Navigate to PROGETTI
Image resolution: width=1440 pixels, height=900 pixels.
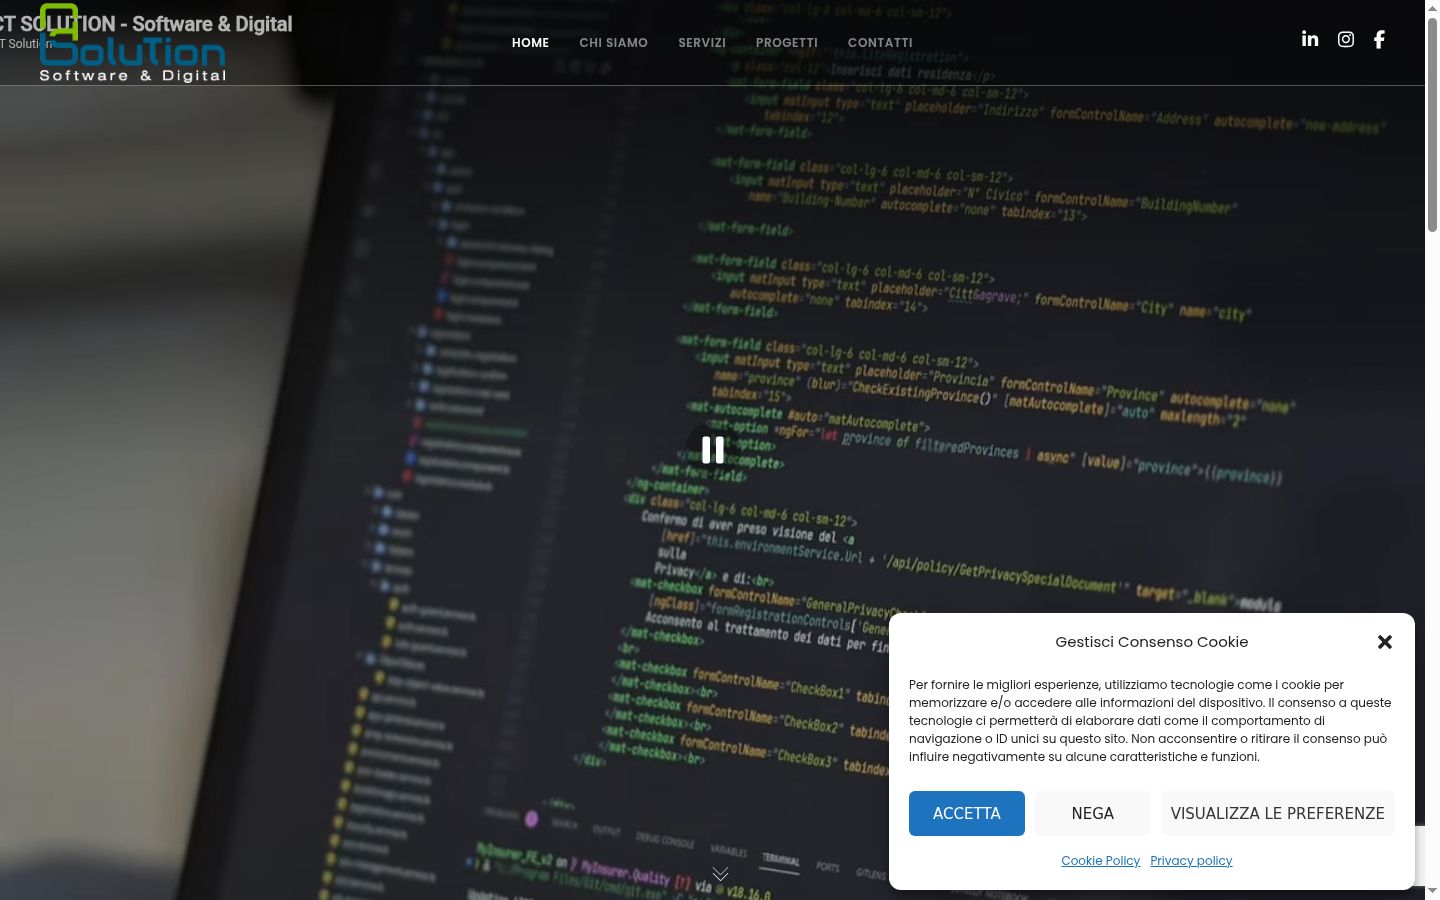[x=787, y=43]
